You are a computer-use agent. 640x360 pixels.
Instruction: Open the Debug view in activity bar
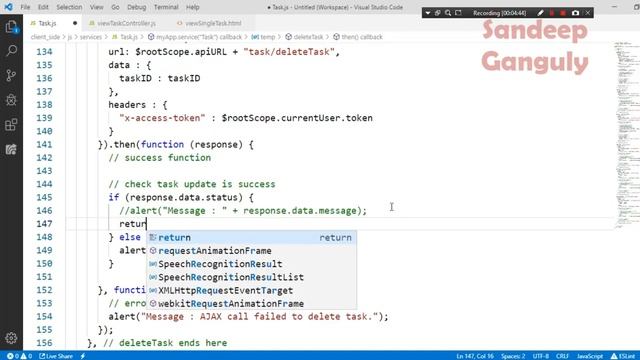click(11, 100)
